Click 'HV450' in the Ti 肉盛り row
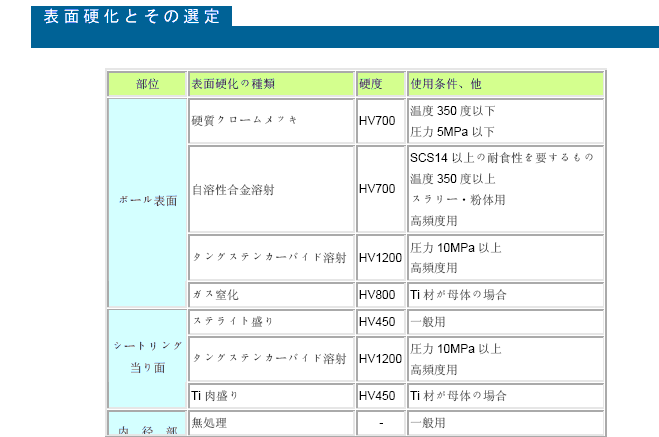This screenshot has height=437, width=659. pyautogui.click(x=377, y=396)
